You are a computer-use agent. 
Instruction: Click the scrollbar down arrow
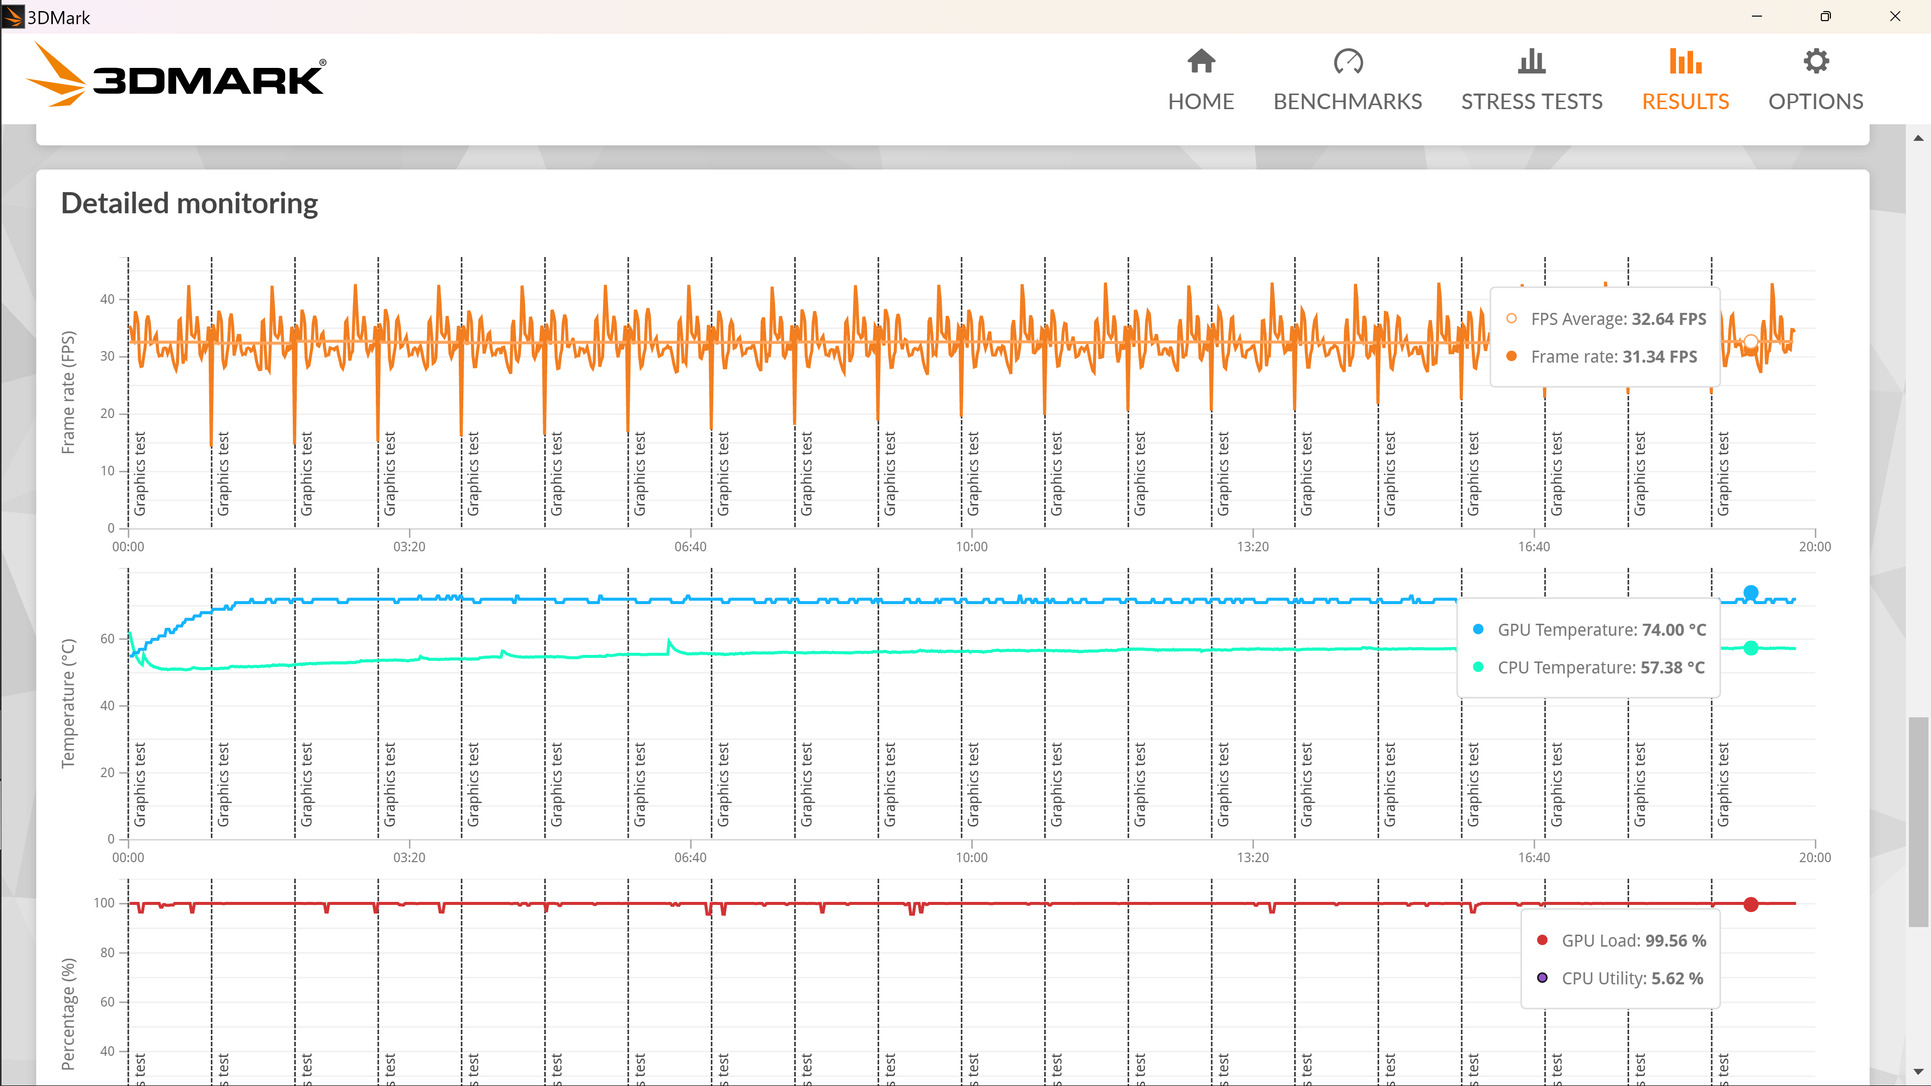pos(1918,1072)
